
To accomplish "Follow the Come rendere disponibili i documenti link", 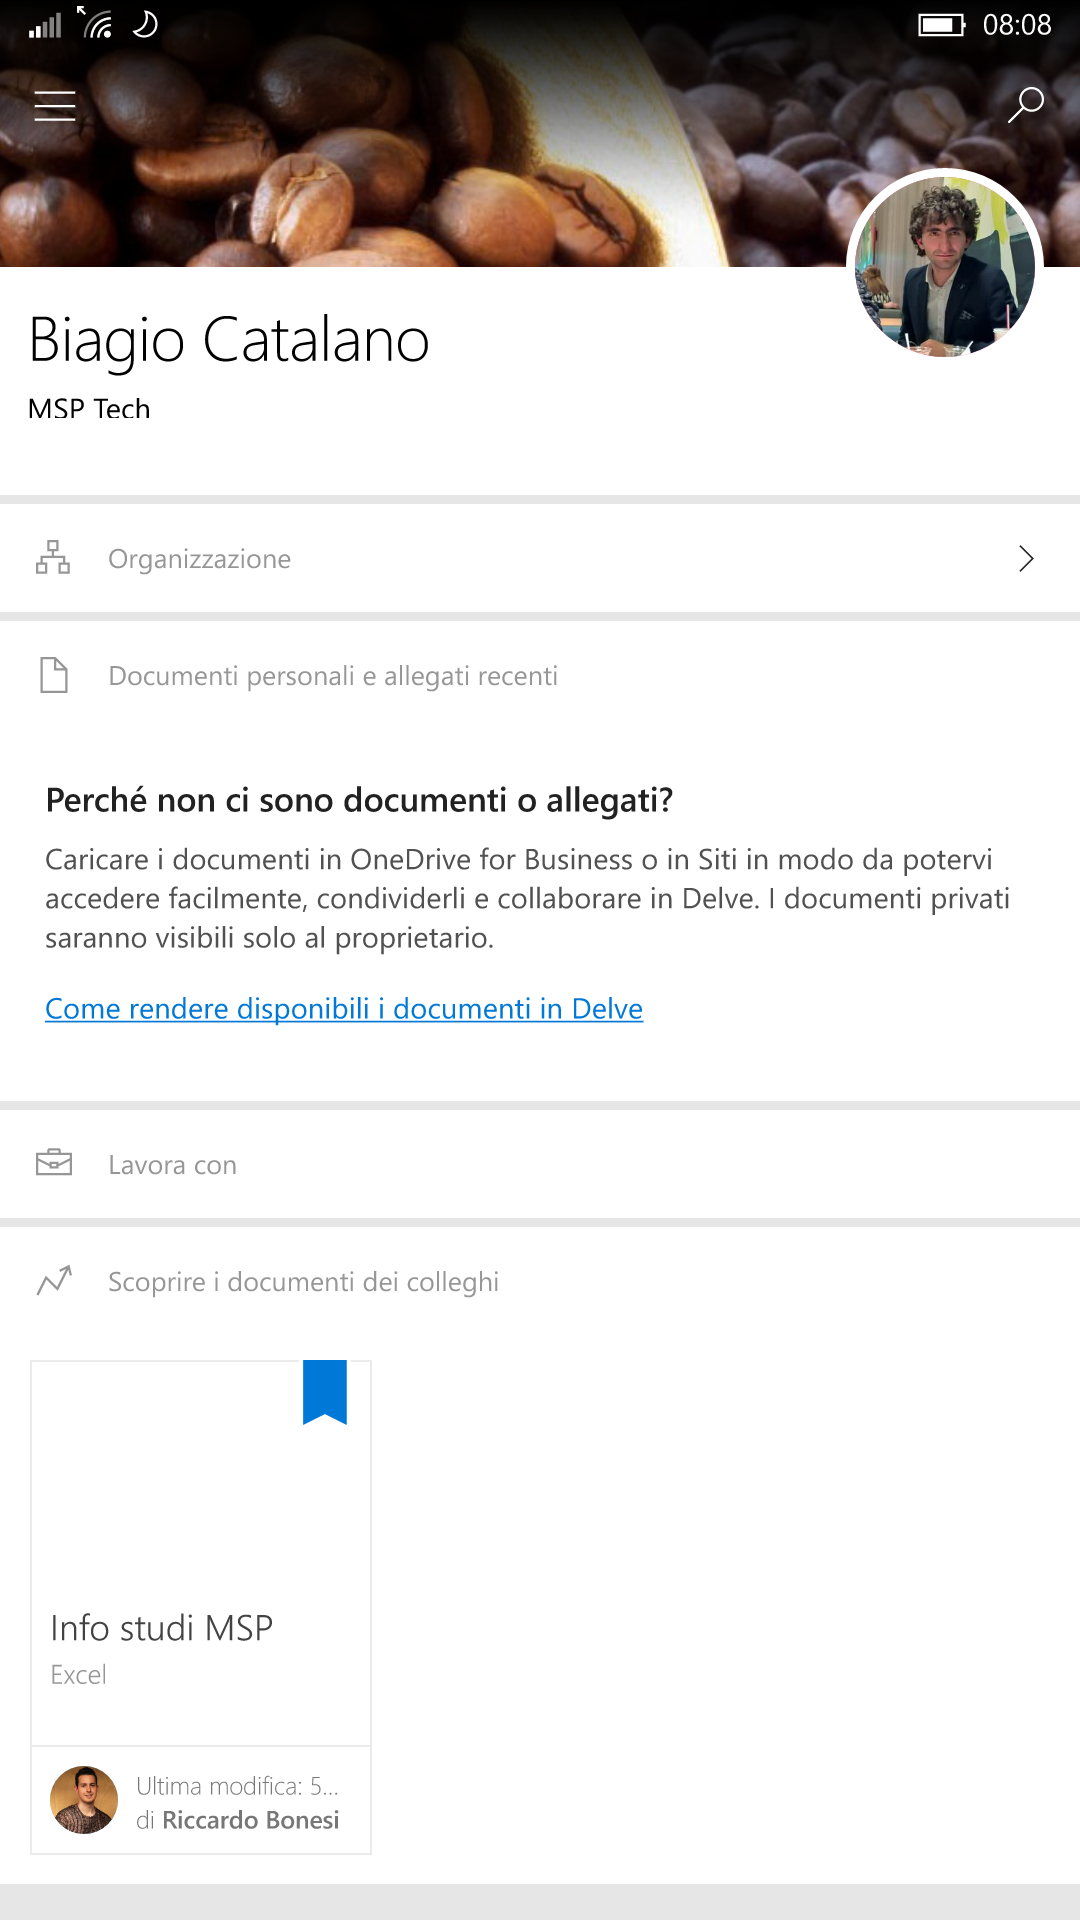I will 344,1009.
